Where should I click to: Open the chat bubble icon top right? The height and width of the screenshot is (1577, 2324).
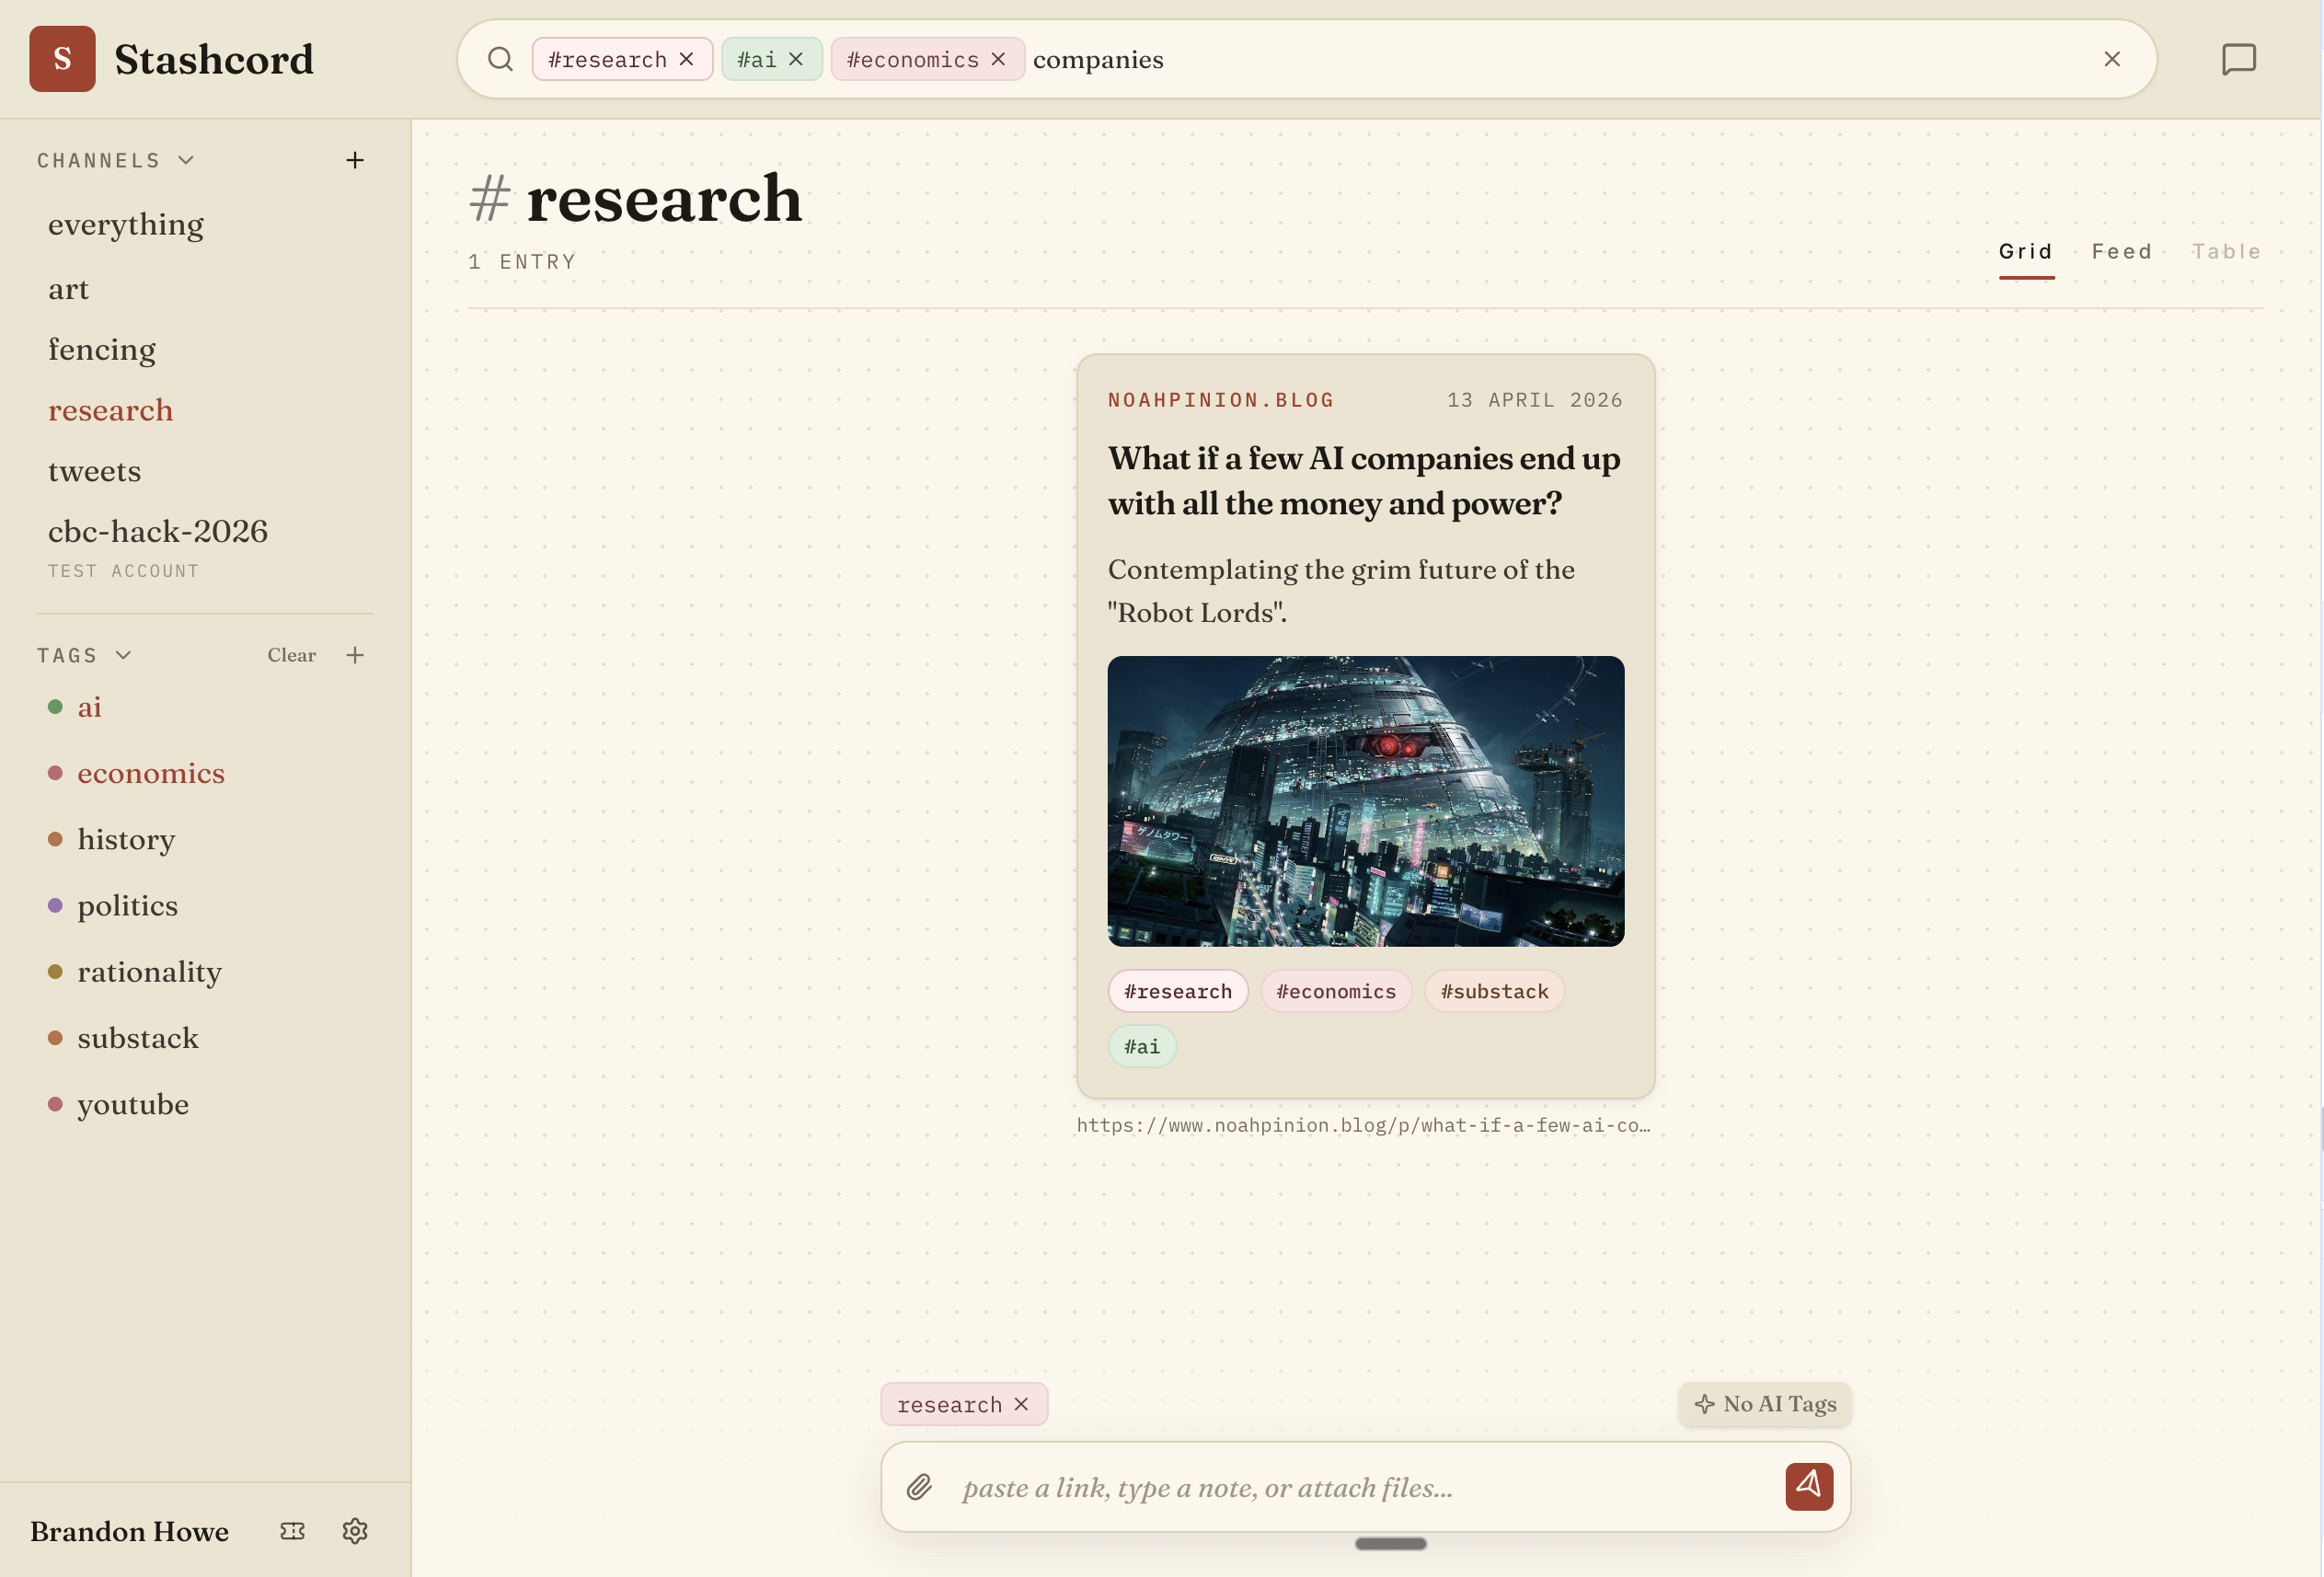pos(2238,59)
